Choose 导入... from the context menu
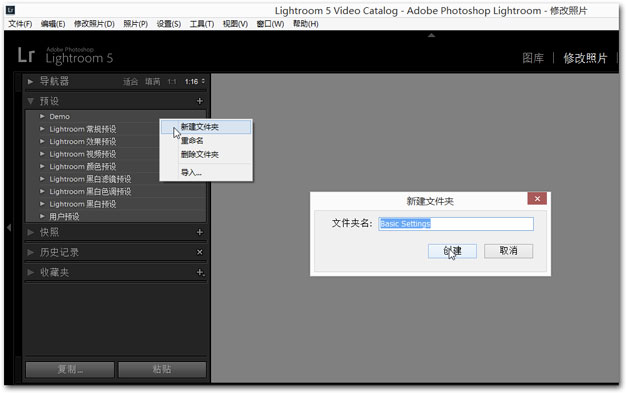 (x=206, y=173)
